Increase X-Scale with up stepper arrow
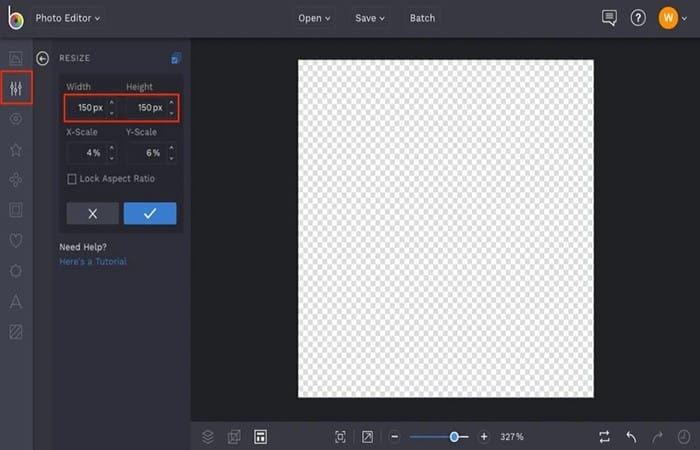Viewport: 700px width, 450px height. point(112,148)
